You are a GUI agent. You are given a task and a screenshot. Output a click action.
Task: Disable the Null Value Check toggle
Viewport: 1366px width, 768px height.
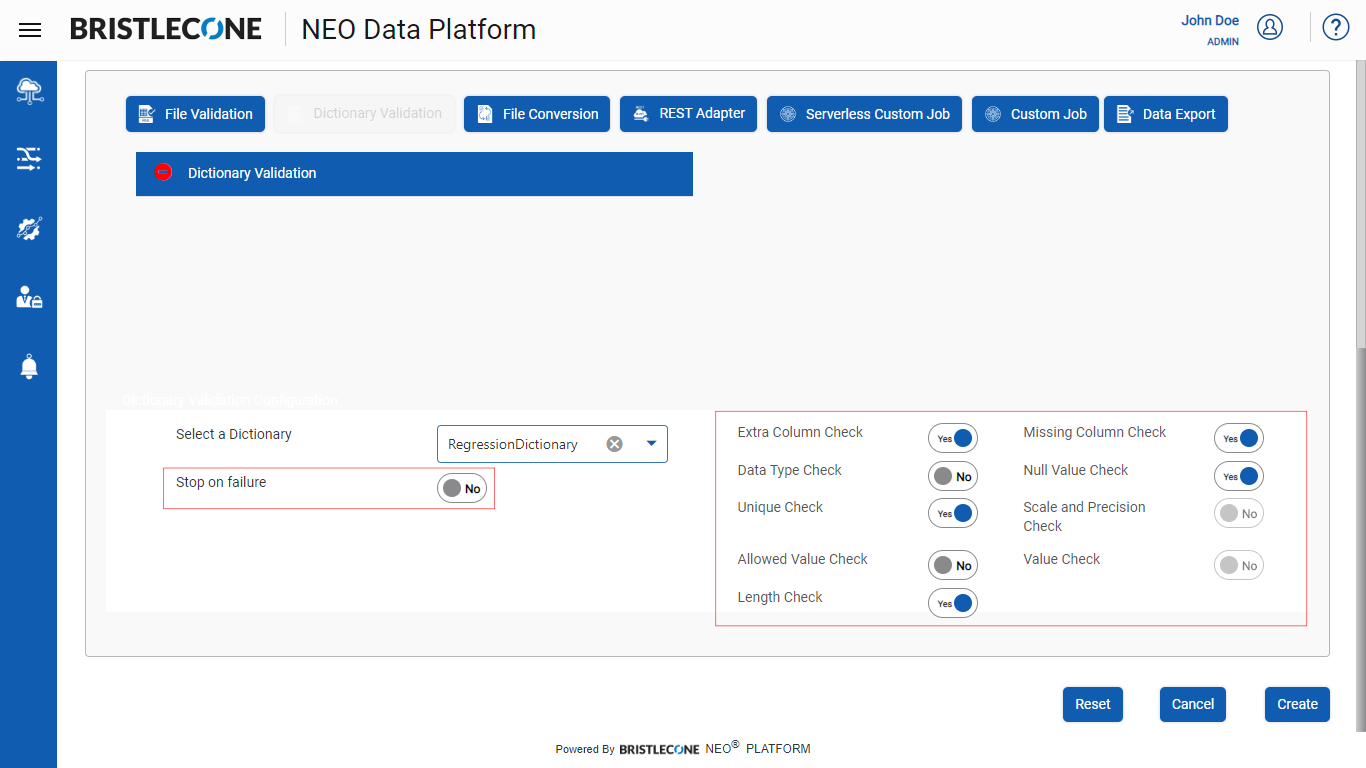click(1239, 476)
